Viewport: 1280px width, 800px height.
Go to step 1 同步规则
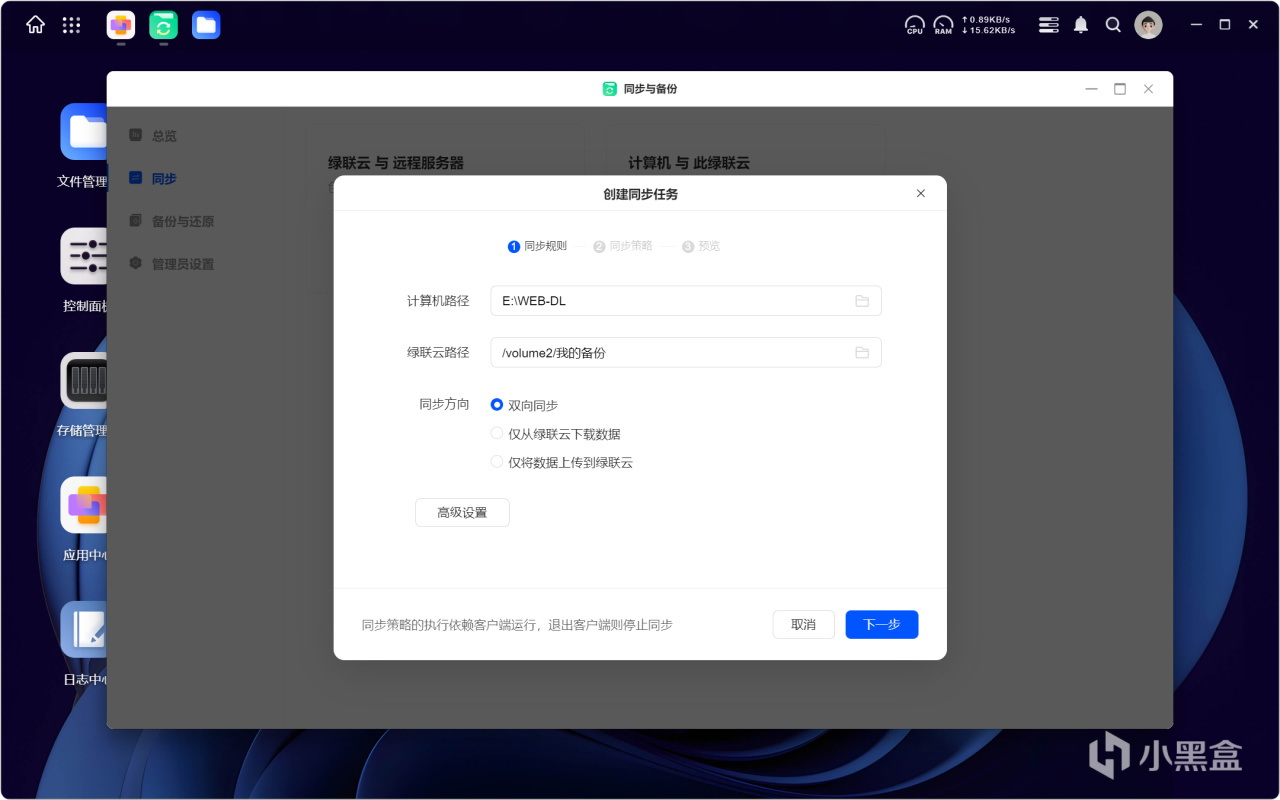click(x=537, y=246)
